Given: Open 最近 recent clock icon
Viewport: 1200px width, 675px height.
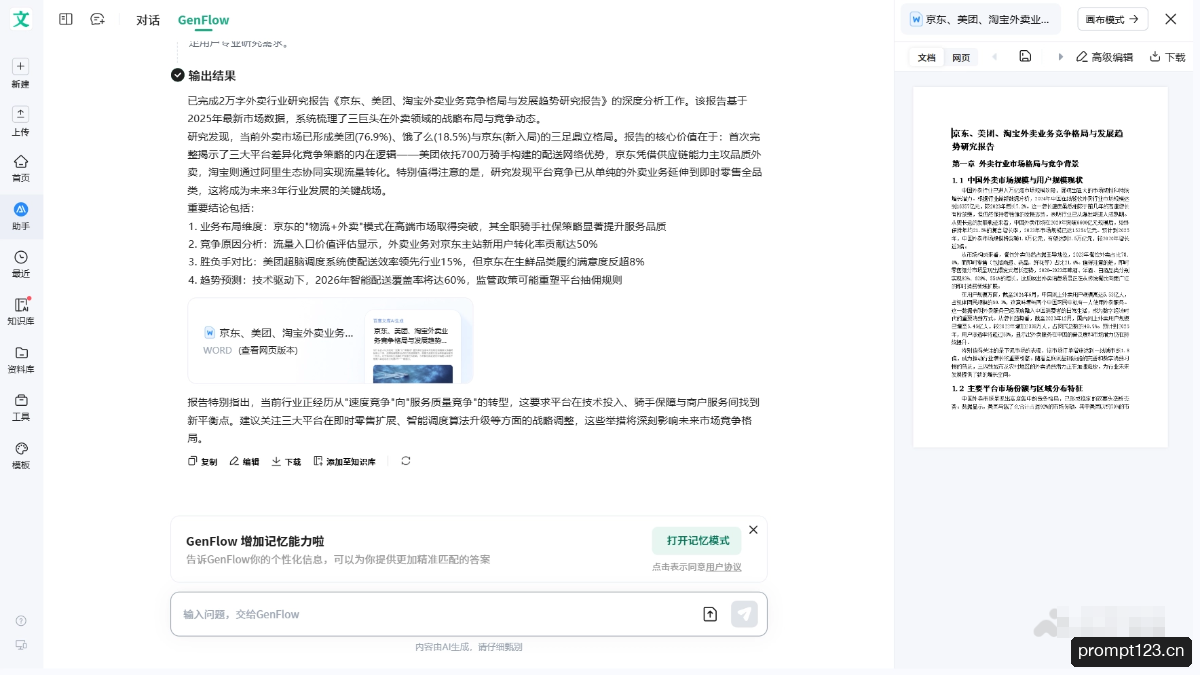Looking at the screenshot, I should coord(21,257).
